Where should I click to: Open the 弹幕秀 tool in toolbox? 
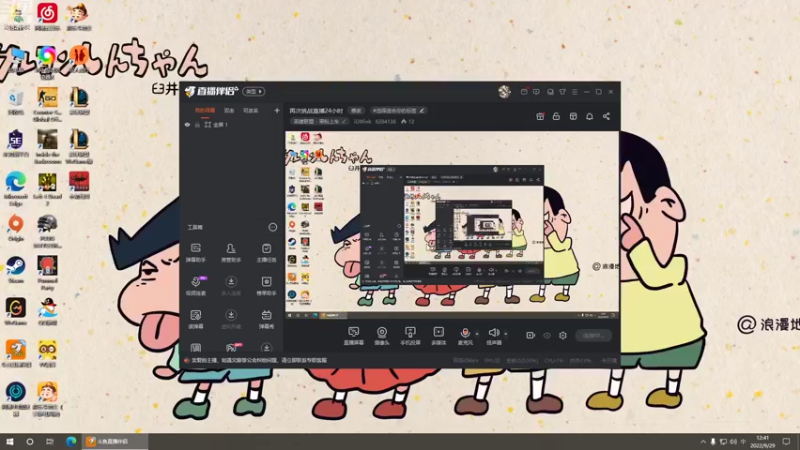[x=266, y=319]
